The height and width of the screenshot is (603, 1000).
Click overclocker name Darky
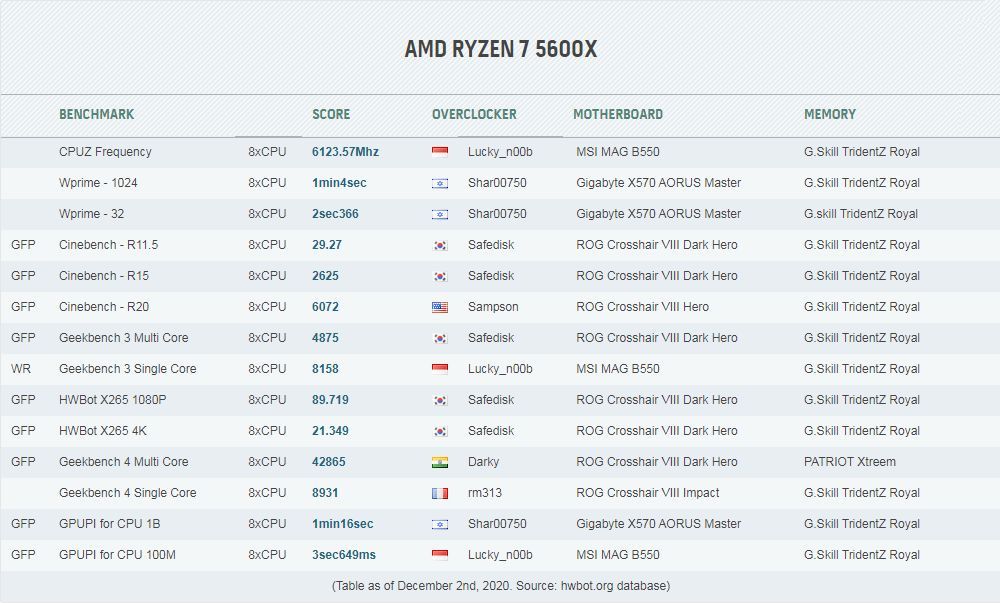pyautogui.click(x=483, y=461)
